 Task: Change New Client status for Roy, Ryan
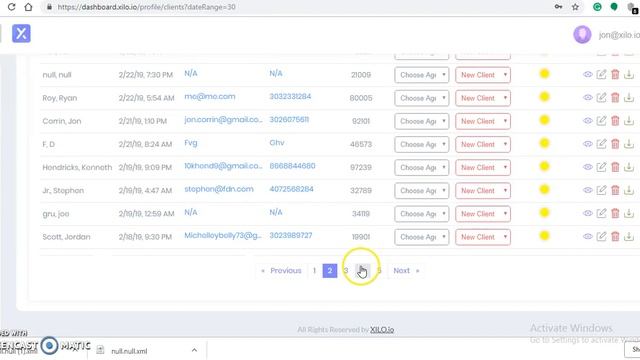(483, 98)
